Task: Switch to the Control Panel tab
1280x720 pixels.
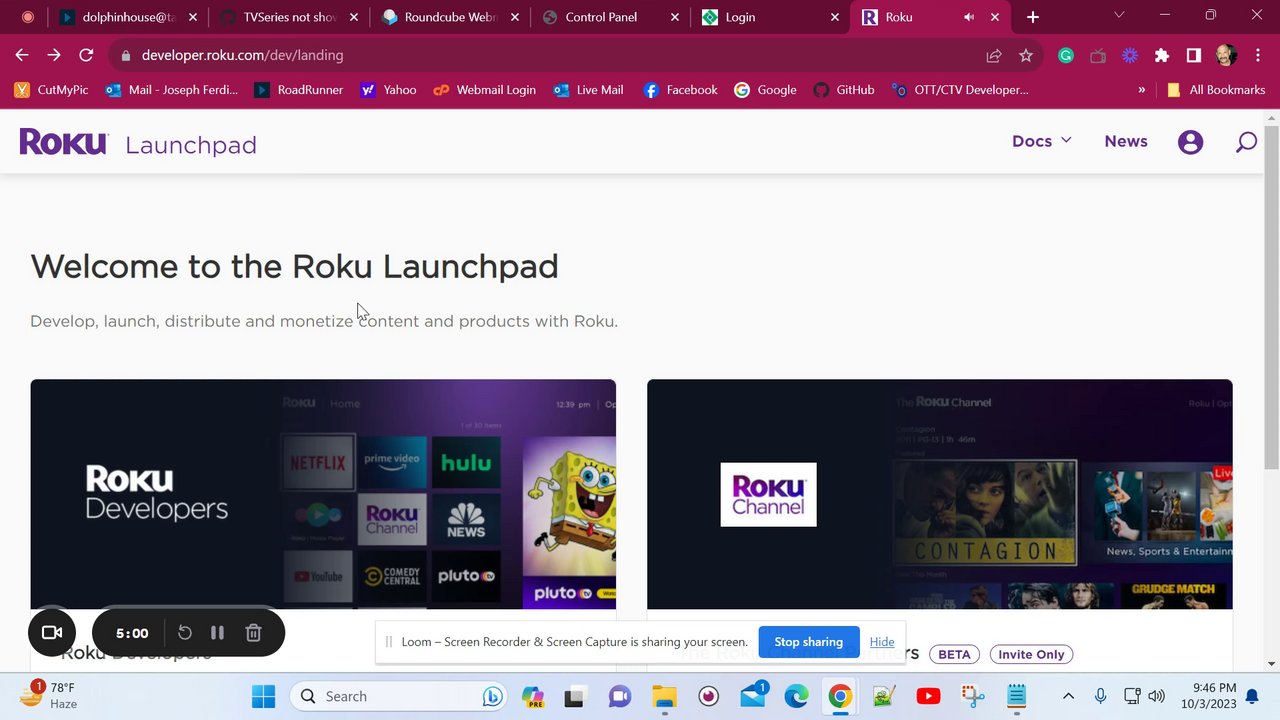Action: click(610, 17)
